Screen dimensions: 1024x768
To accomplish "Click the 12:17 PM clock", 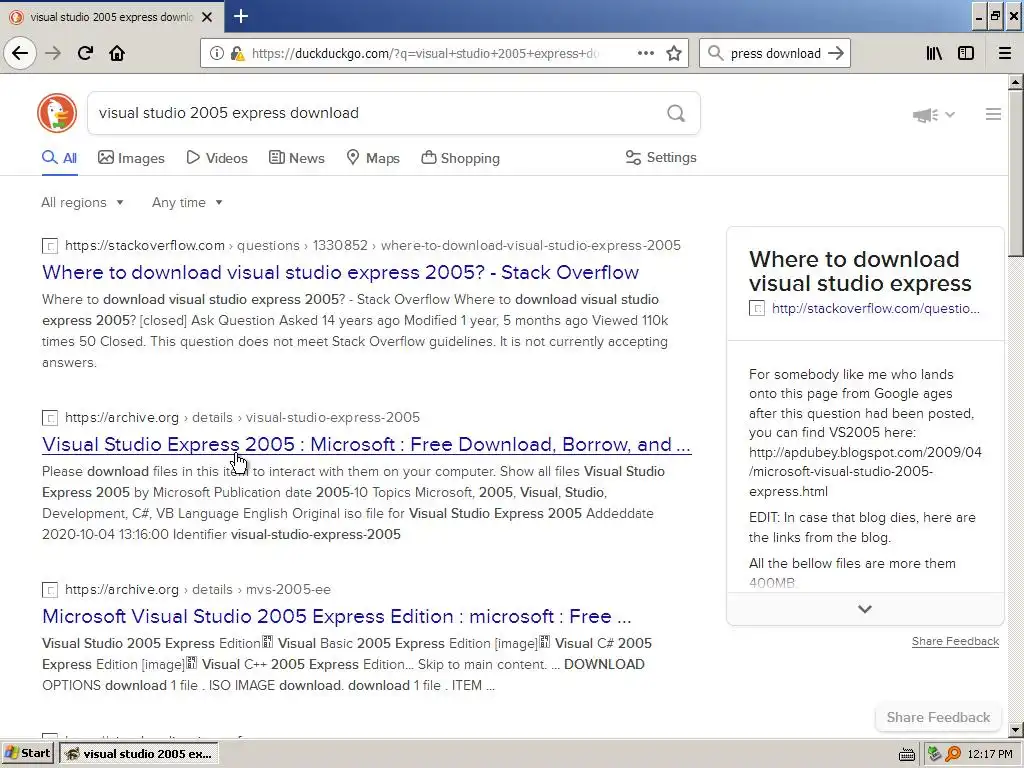I will (990, 754).
